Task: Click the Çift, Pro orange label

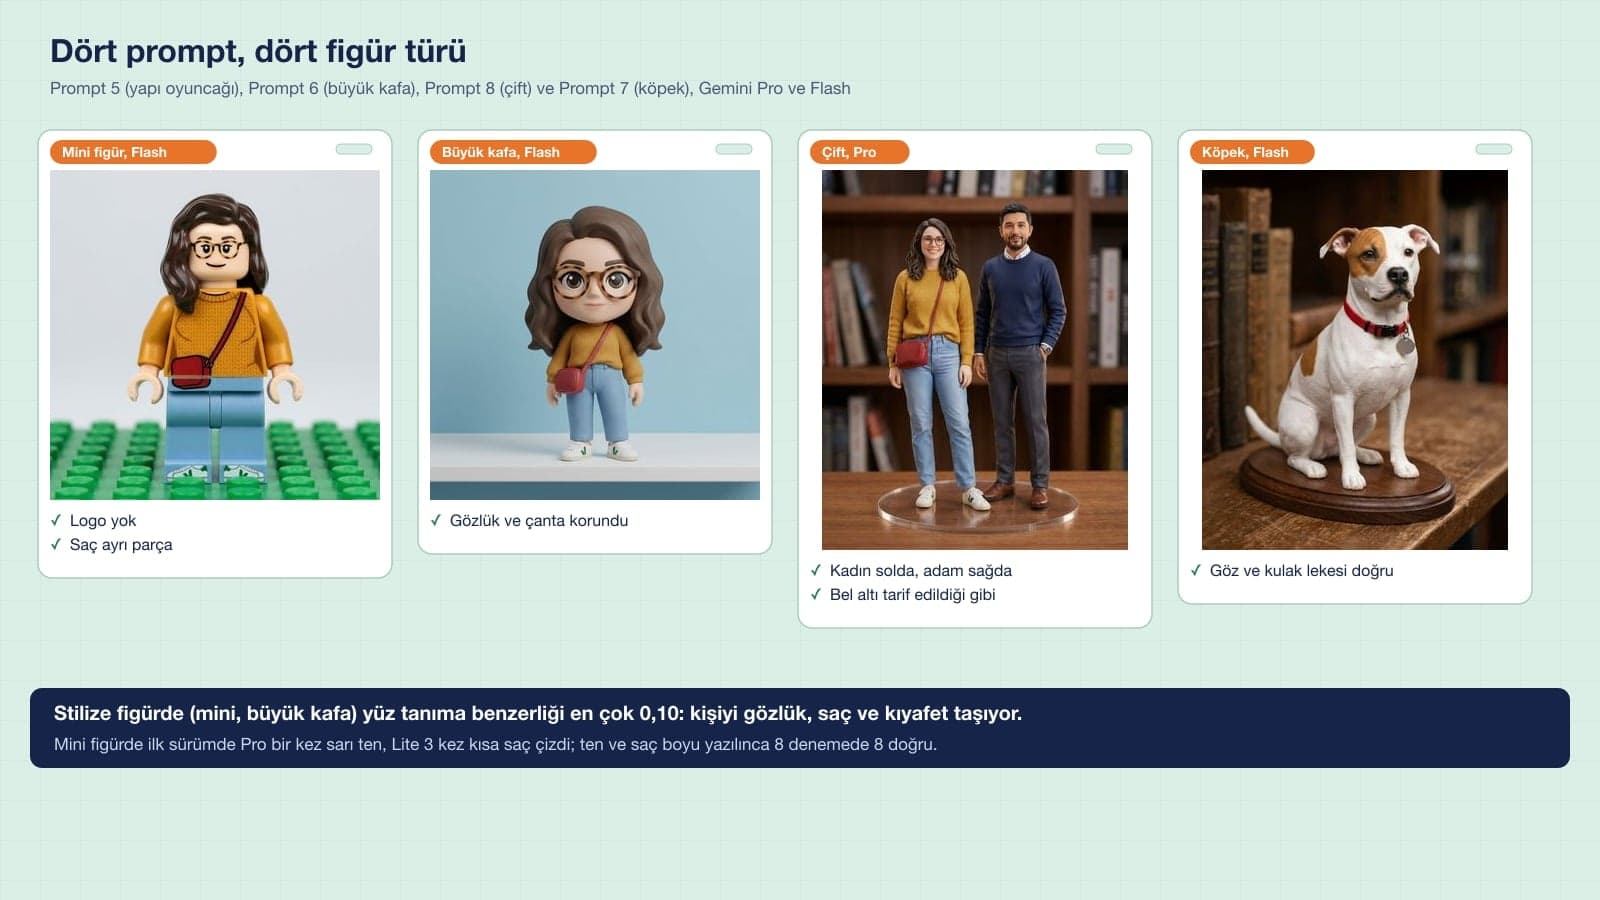Action: click(x=860, y=152)
